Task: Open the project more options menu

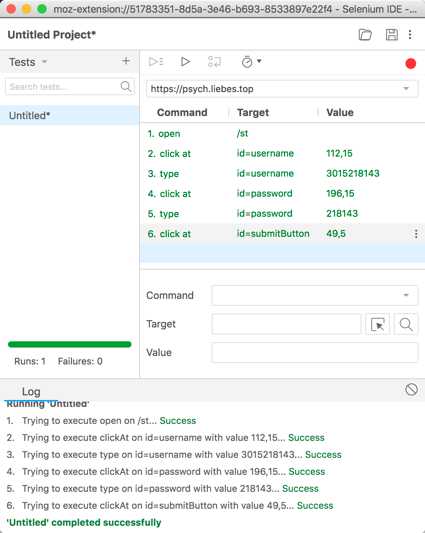Action: [x=410, y=35]
